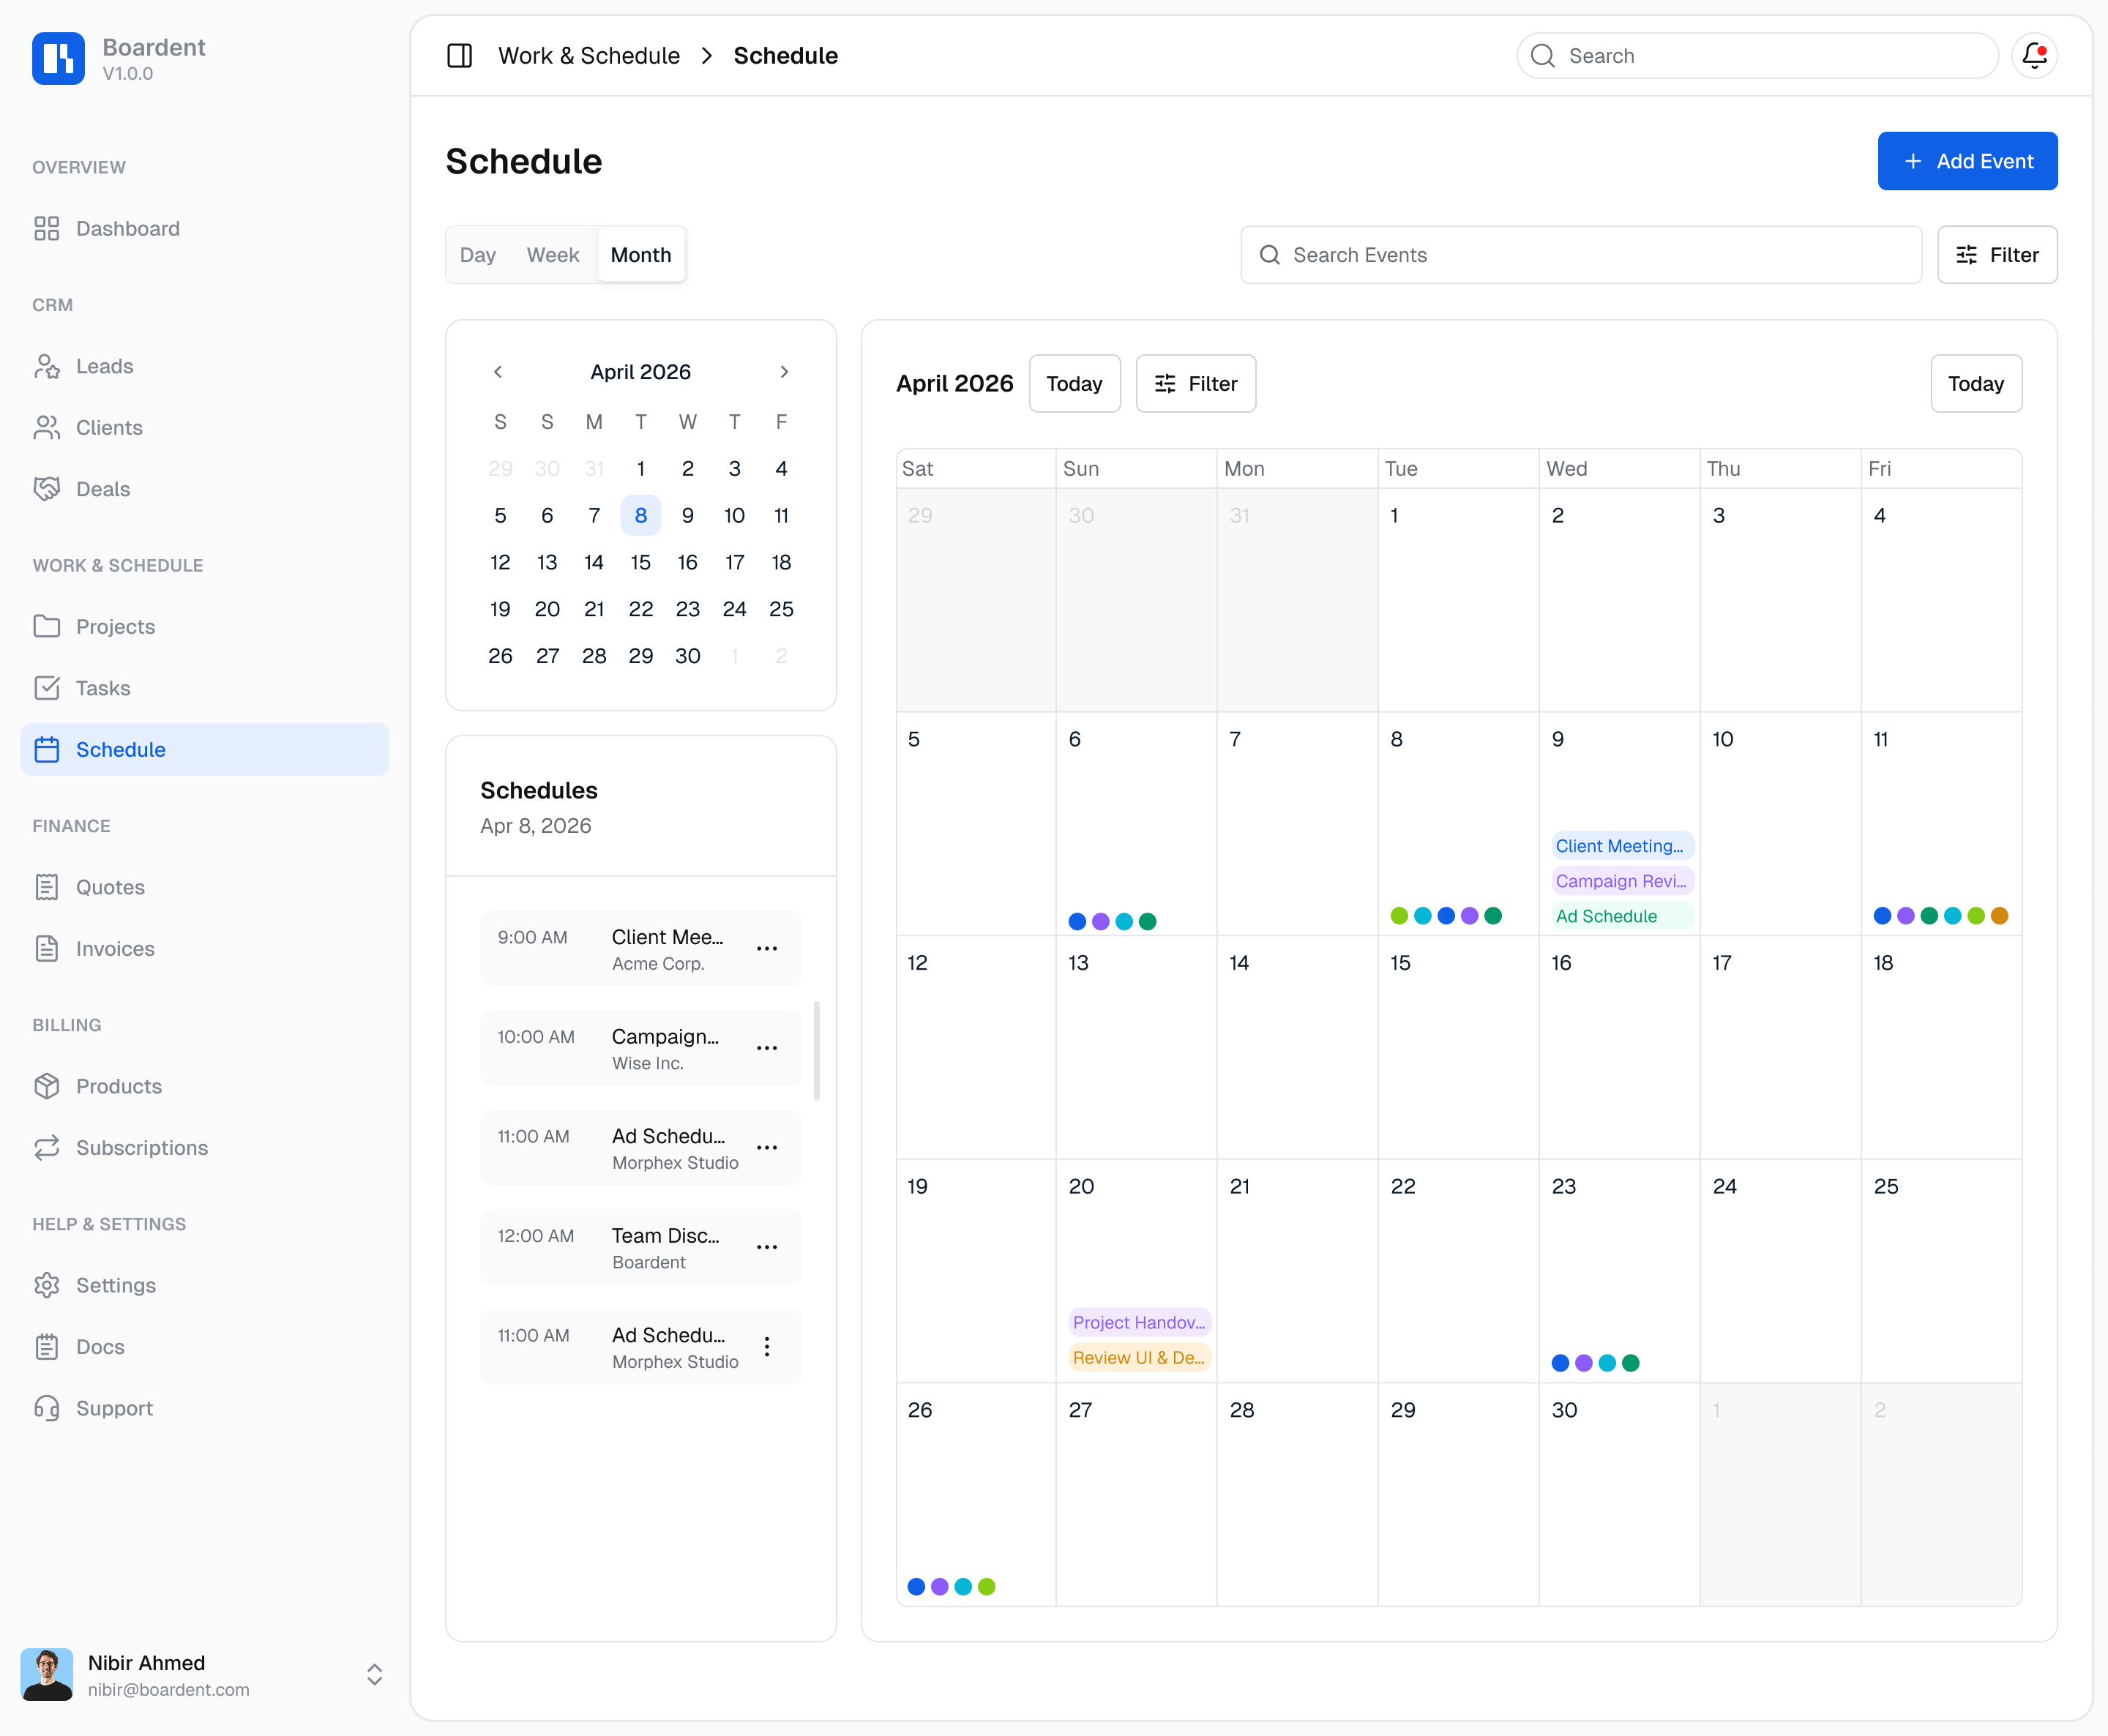
Task: Go to next month in mini calendar
Action: pos(784,372)
